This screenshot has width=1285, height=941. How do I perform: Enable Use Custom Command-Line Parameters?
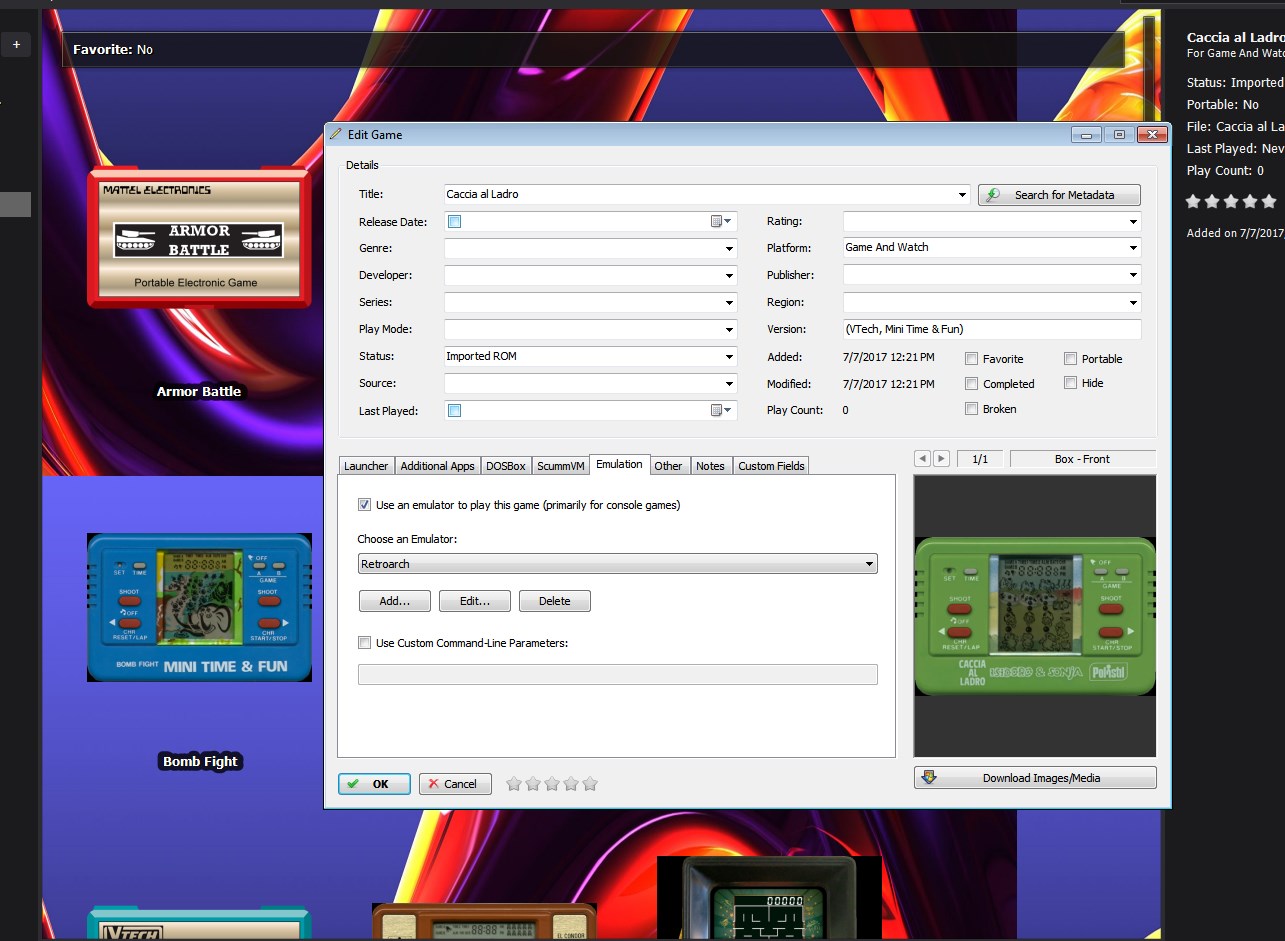364,643
